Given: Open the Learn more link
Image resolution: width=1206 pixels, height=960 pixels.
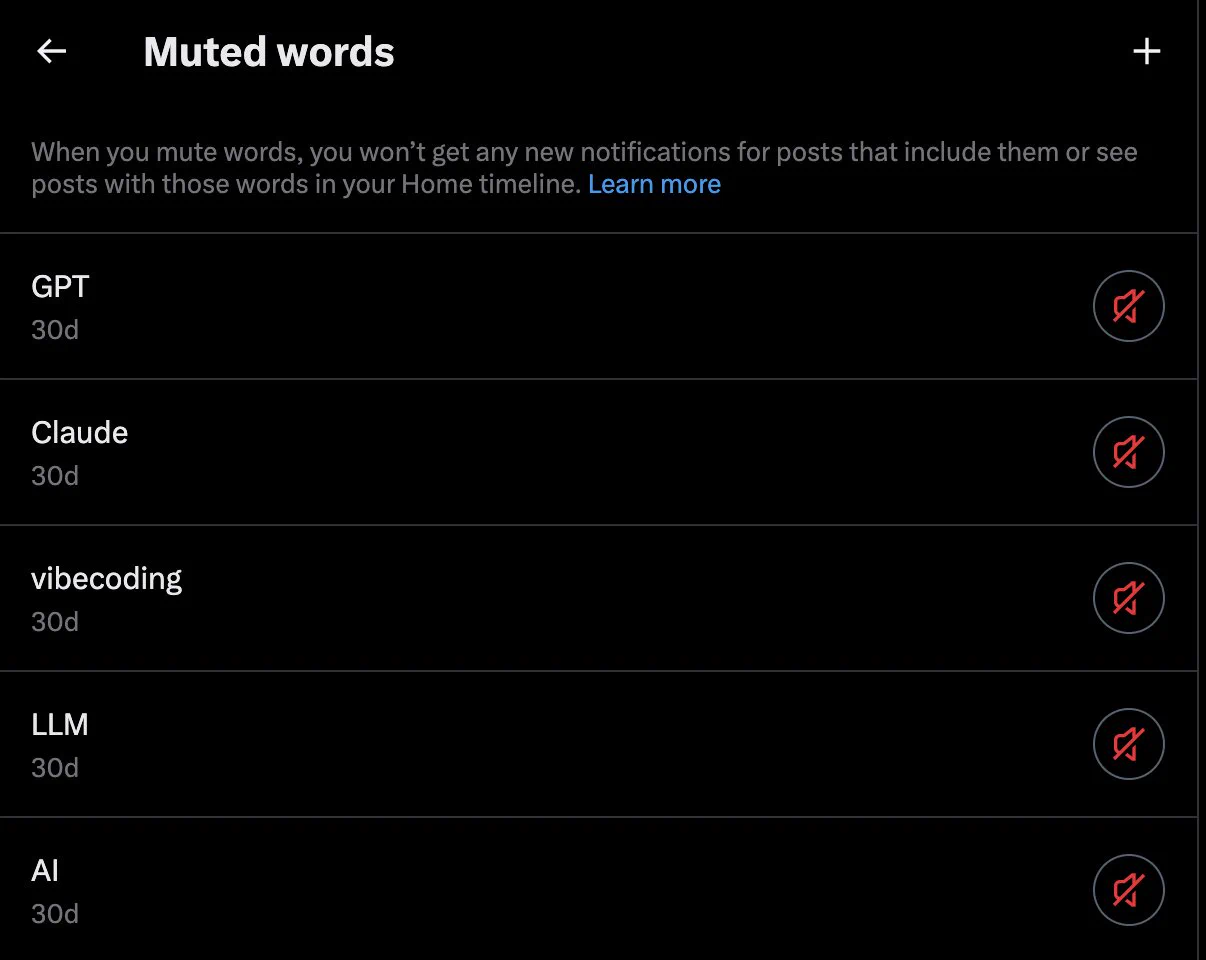Looking at the screenshot, I should click(x=654, y=184).
